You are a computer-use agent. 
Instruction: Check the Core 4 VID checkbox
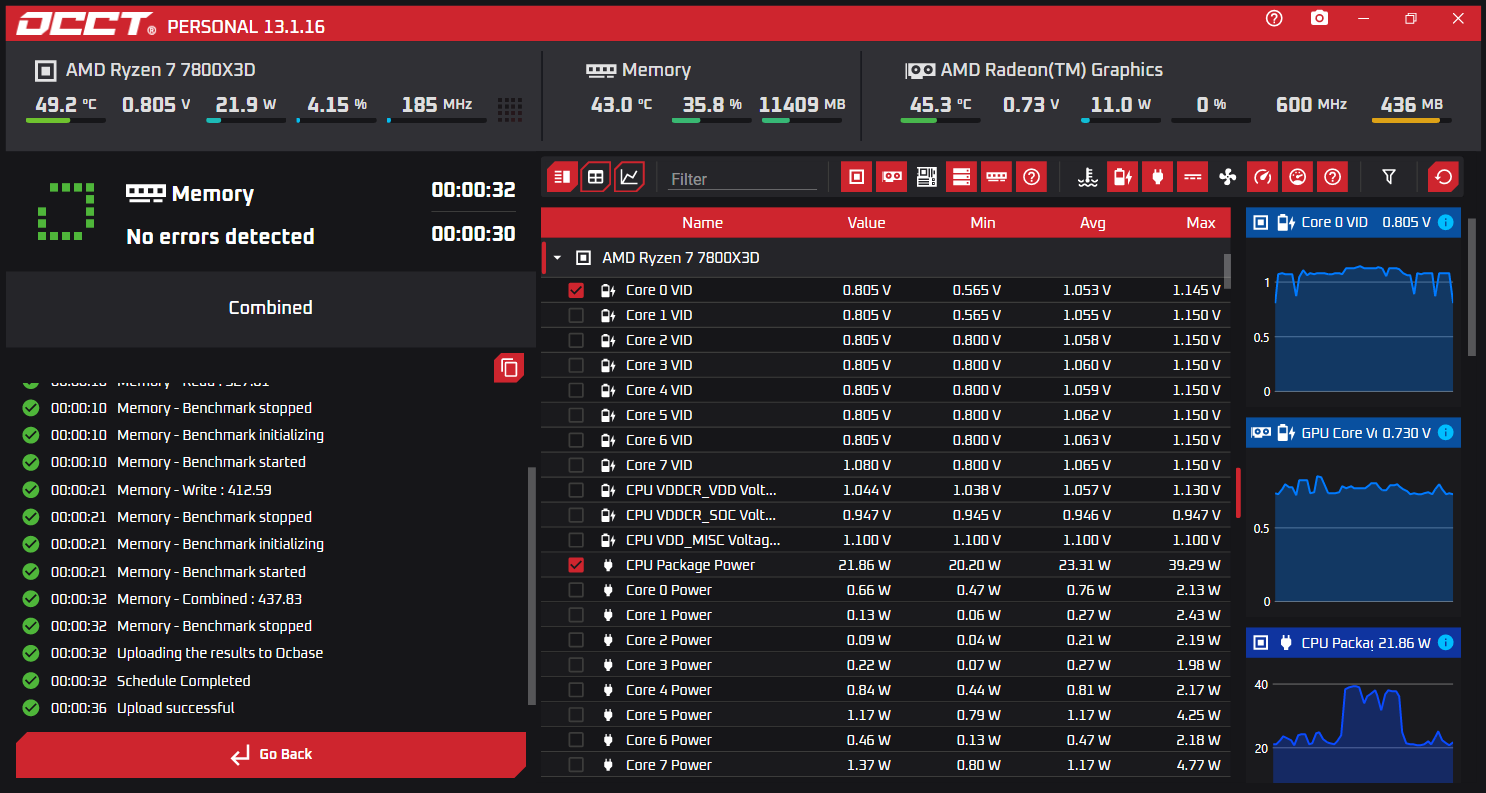tap(576, 390)
